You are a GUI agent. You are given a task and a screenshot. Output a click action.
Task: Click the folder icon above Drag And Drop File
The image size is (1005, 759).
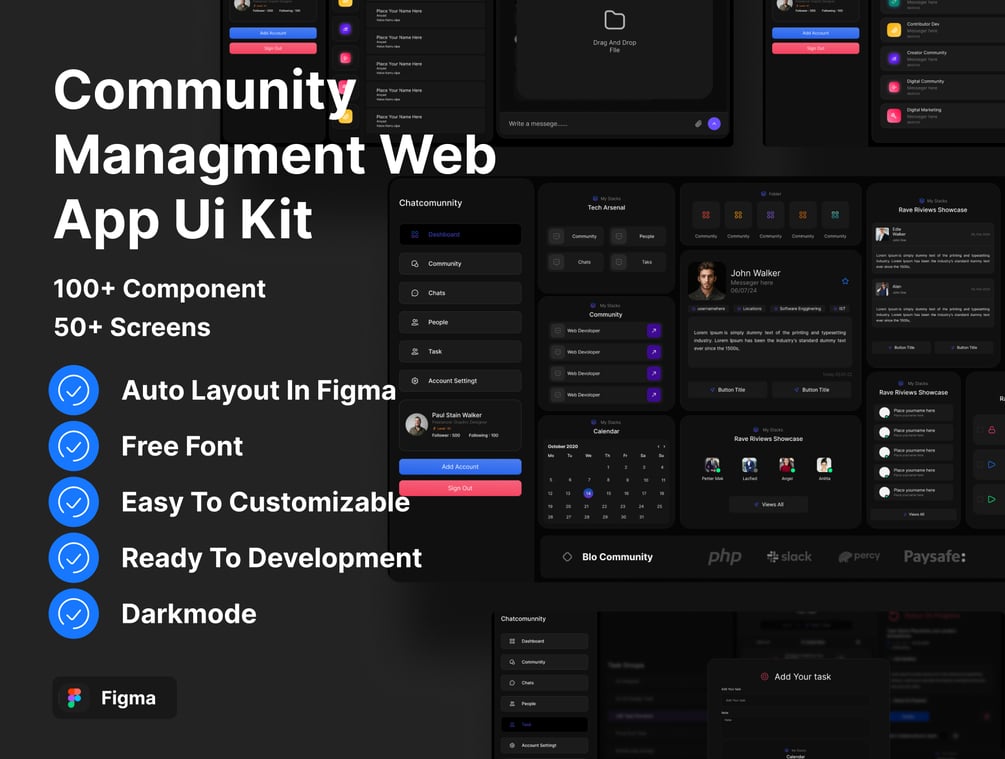(615, 21)
